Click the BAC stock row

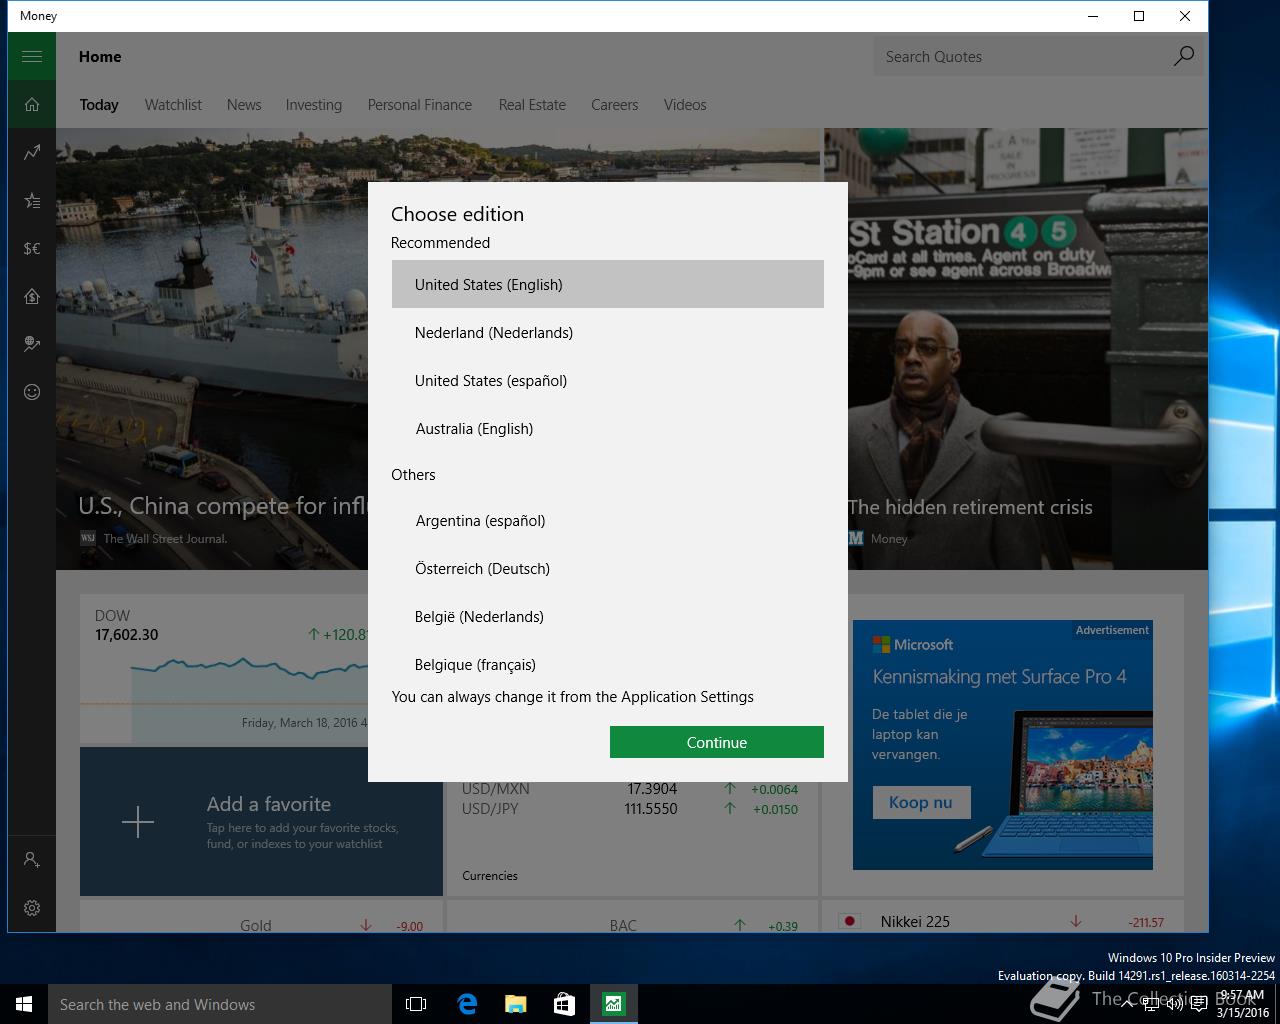point(630,925)
